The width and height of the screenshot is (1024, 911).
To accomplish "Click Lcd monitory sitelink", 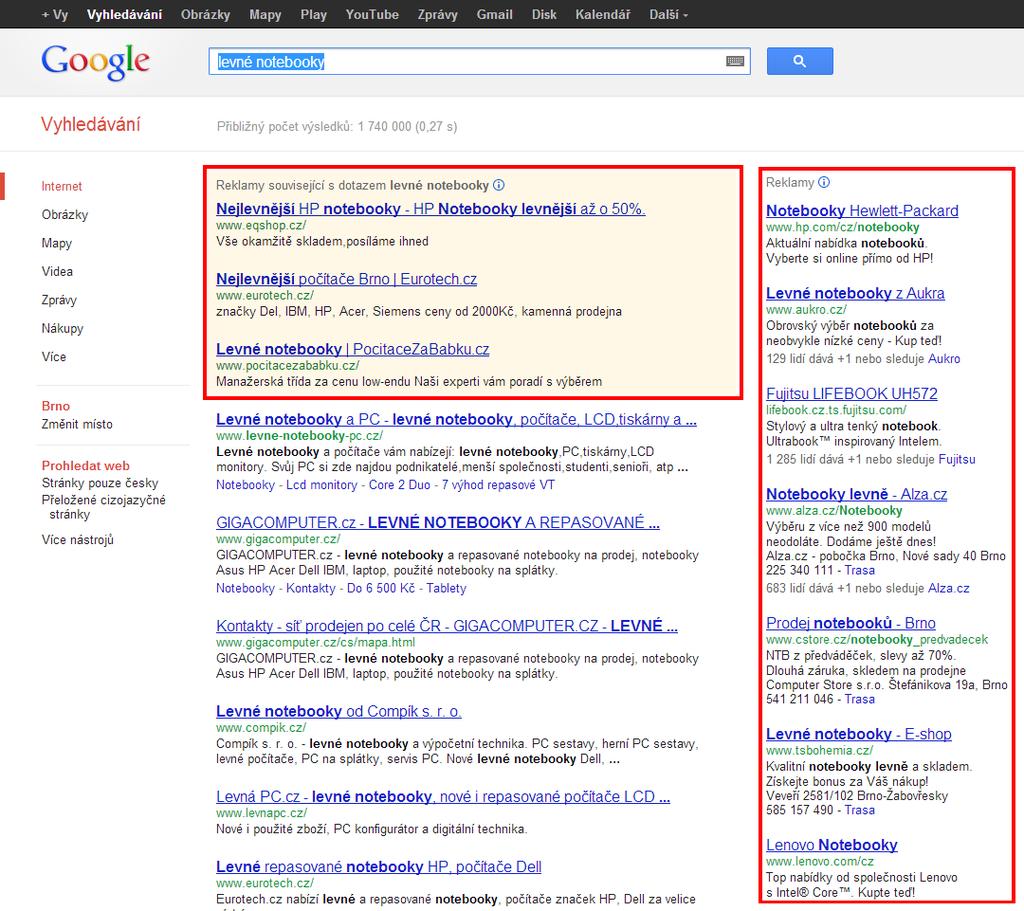I will (321, 485).
